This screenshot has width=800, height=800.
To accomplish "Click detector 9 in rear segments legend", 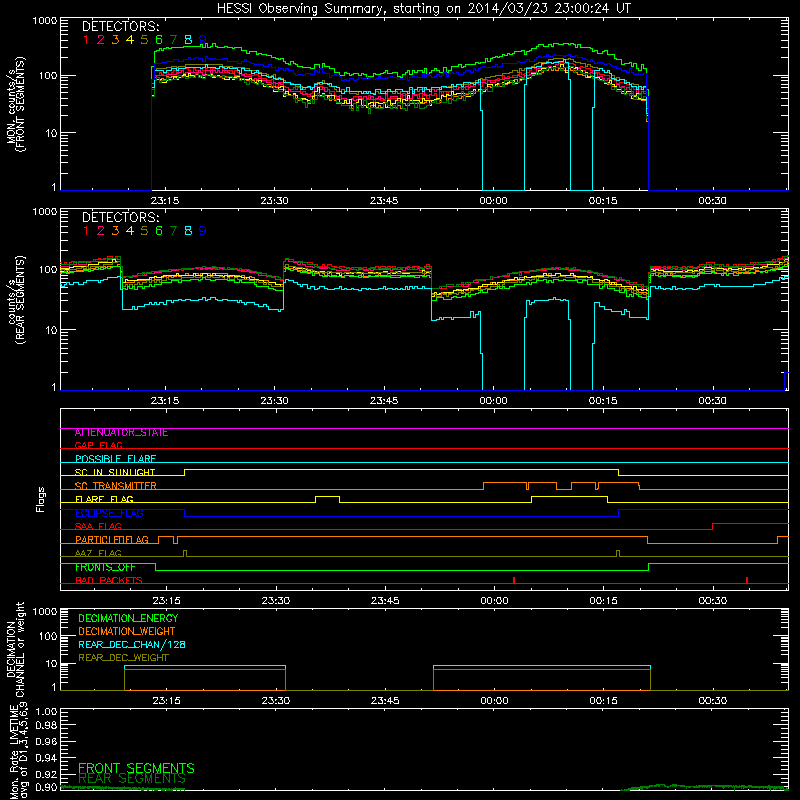I will coord(203,231).
